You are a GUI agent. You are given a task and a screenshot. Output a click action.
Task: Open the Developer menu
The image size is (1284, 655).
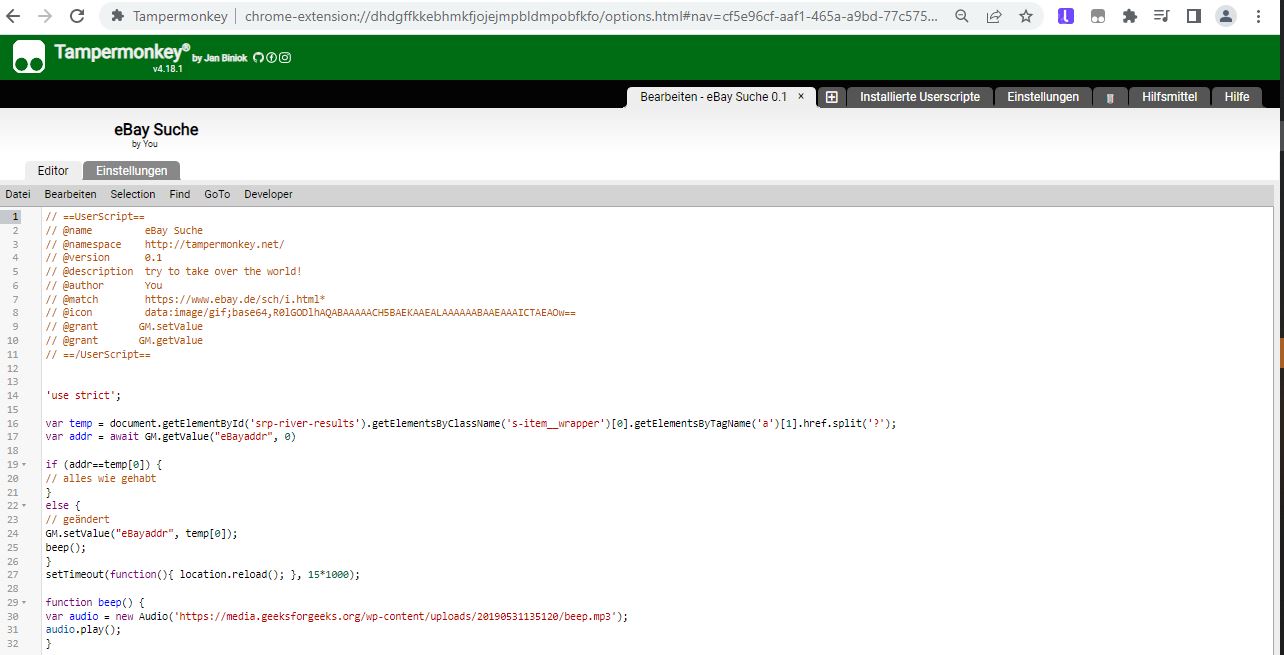point(268,194)
